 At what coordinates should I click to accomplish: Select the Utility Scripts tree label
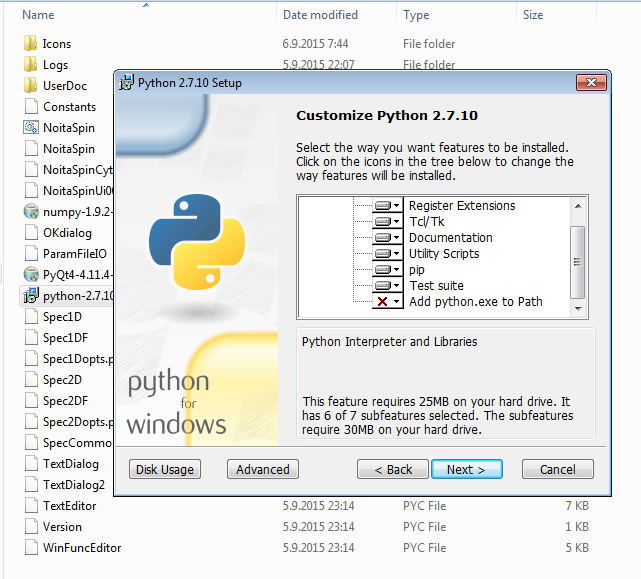click(x=444, y=253)
